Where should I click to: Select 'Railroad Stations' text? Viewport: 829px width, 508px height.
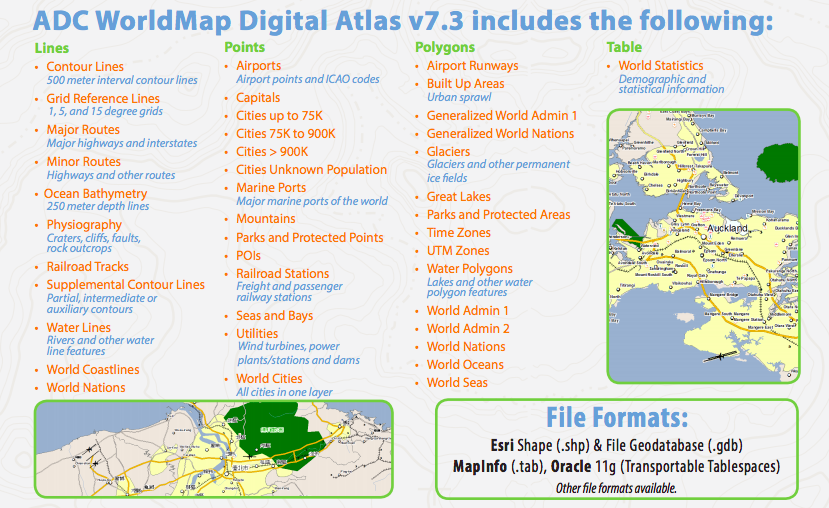pyautogui.click(x=282, y=273)
